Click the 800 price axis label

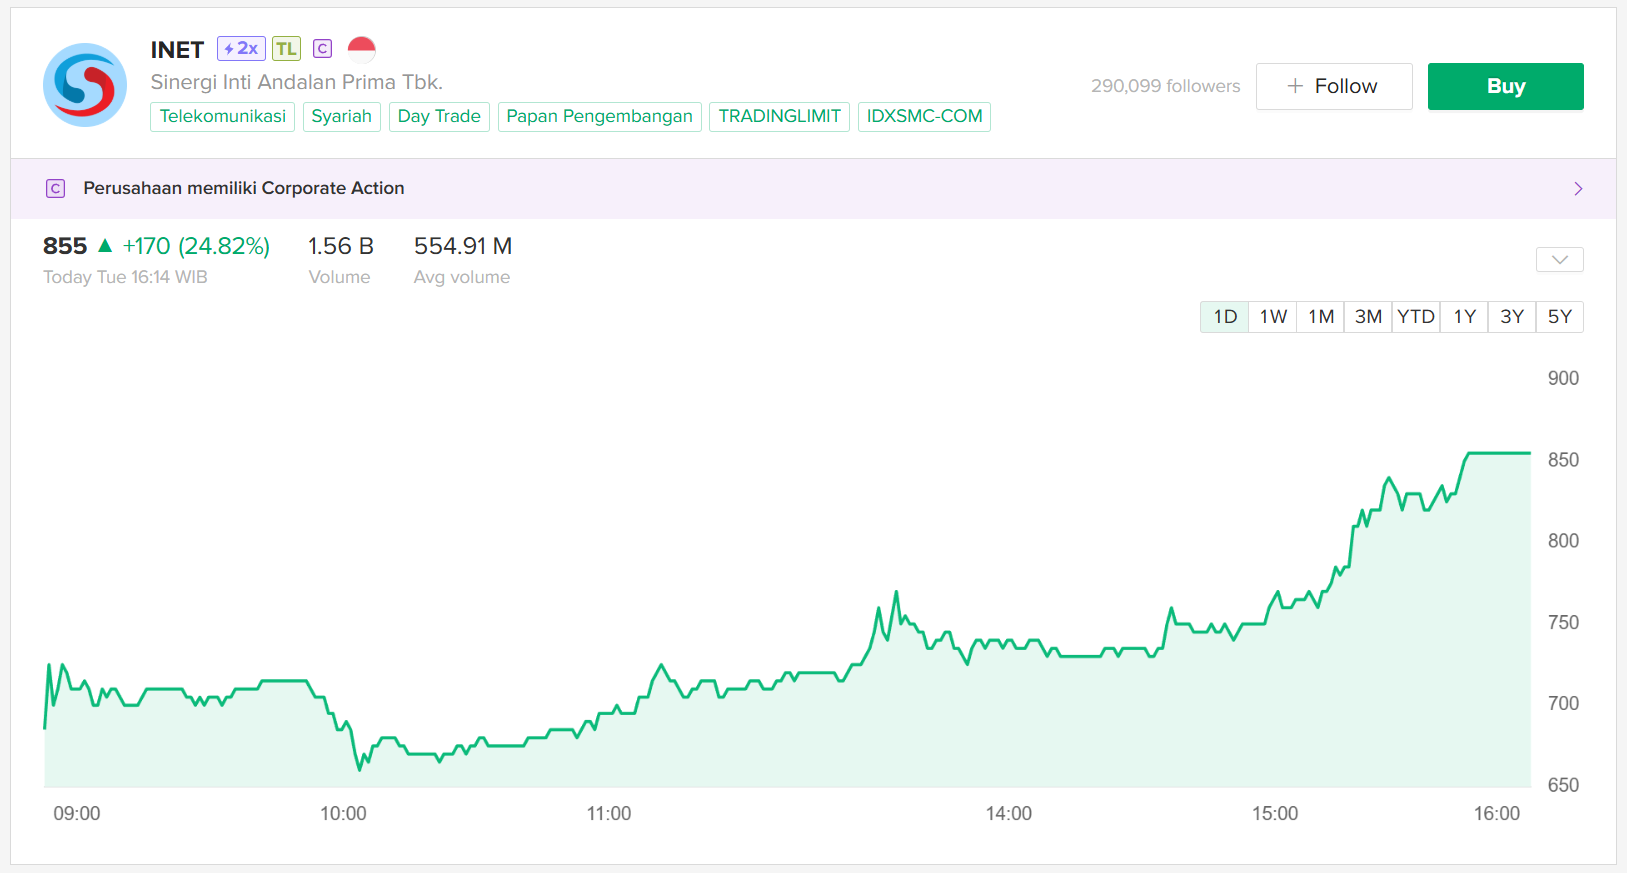(1563, 541)
